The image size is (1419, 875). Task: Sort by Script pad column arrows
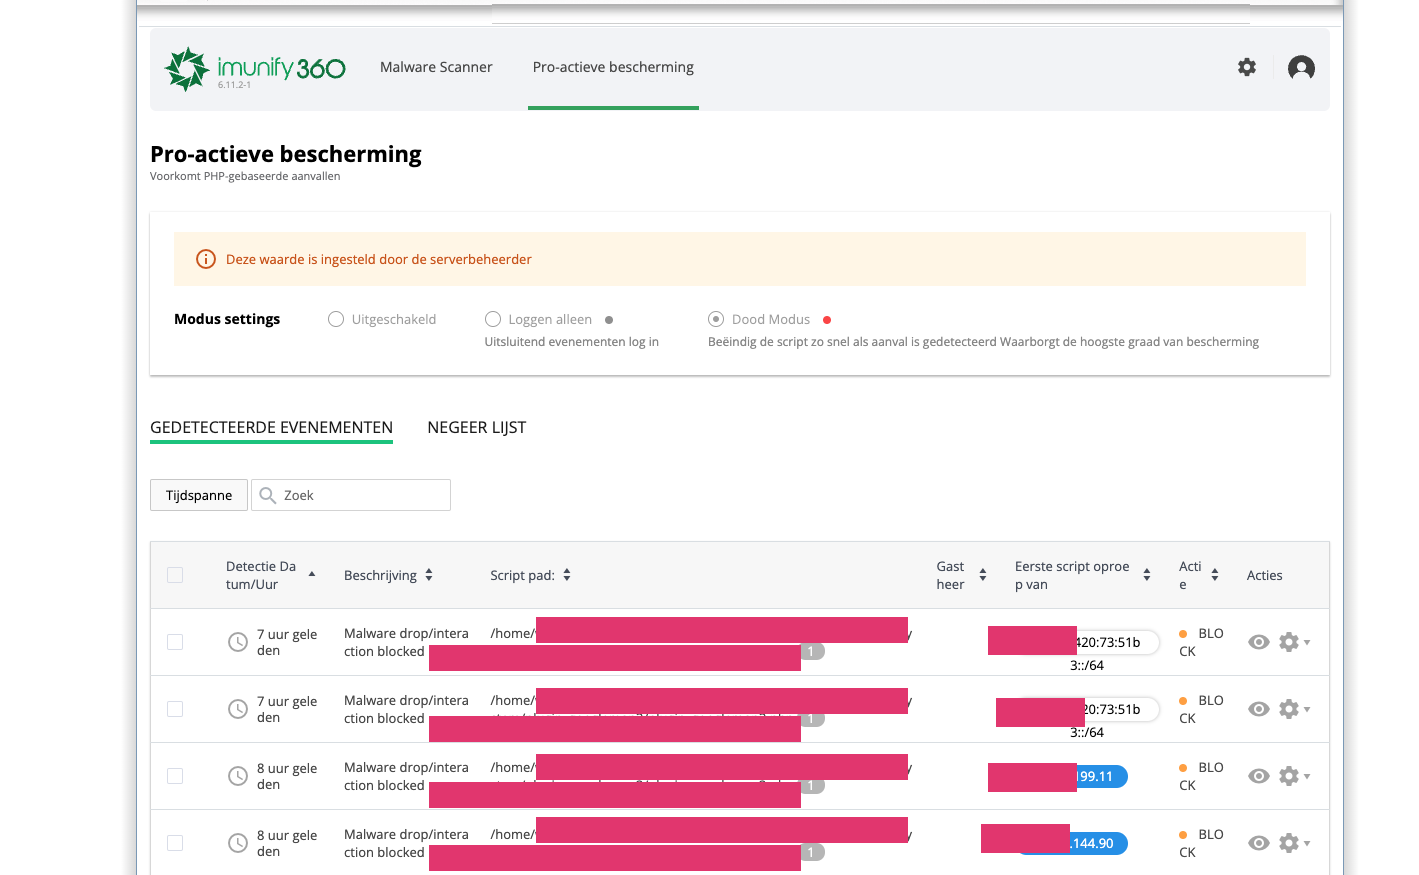tap(567, 575)
